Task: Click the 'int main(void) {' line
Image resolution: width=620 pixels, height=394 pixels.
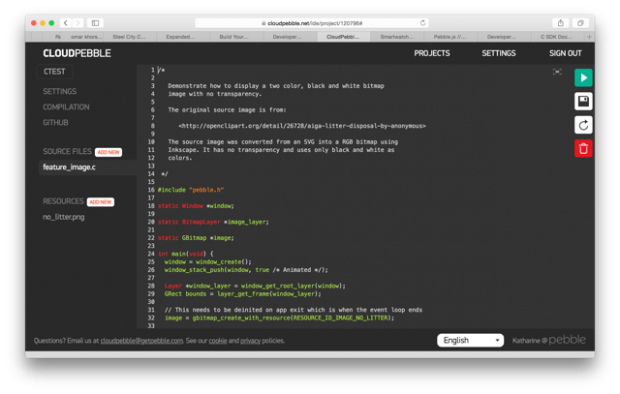Action: [x=185, y=254]
